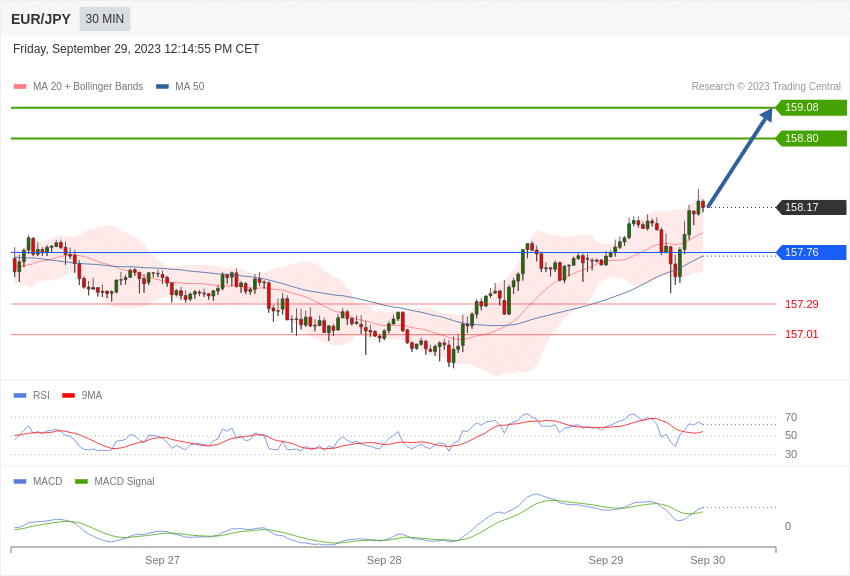Click the MACD Signal green swatch
Viewport: 850px width, 576px height.
[x=81, y=481]
